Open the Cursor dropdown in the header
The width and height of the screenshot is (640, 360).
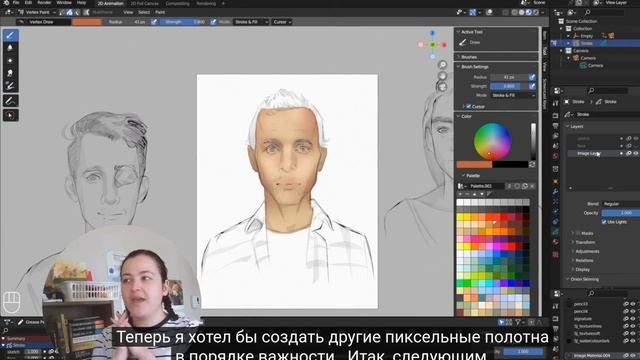coord(282,22)
